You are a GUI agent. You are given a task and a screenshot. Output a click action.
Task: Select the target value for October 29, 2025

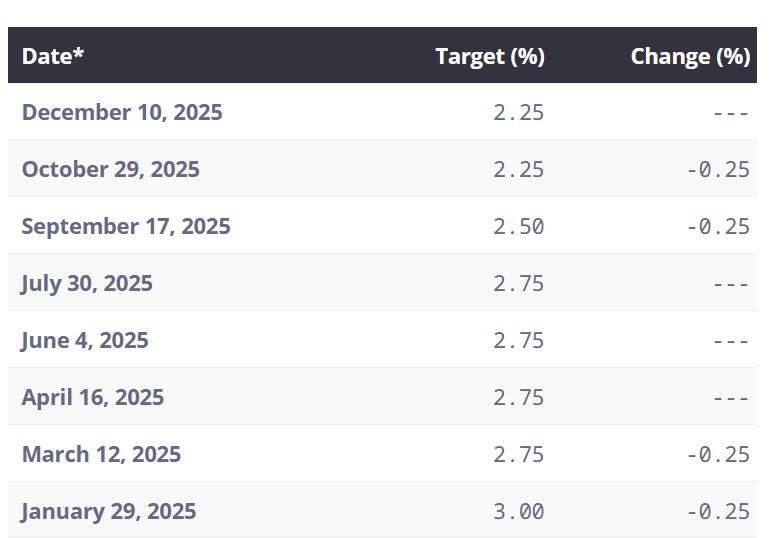pyautogui.click(x=519, y=170)
